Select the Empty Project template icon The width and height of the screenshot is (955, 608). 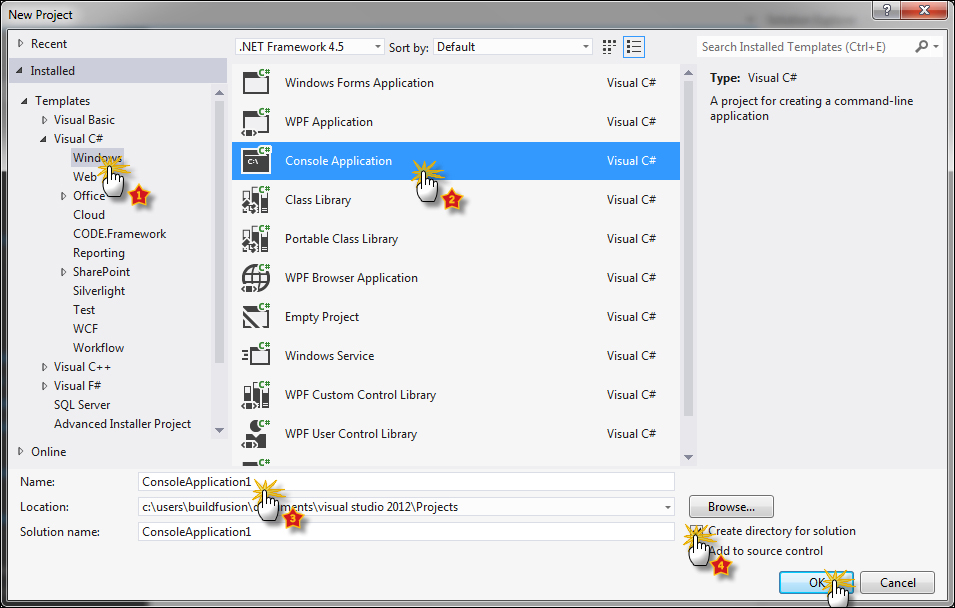[x=257, y=317]
